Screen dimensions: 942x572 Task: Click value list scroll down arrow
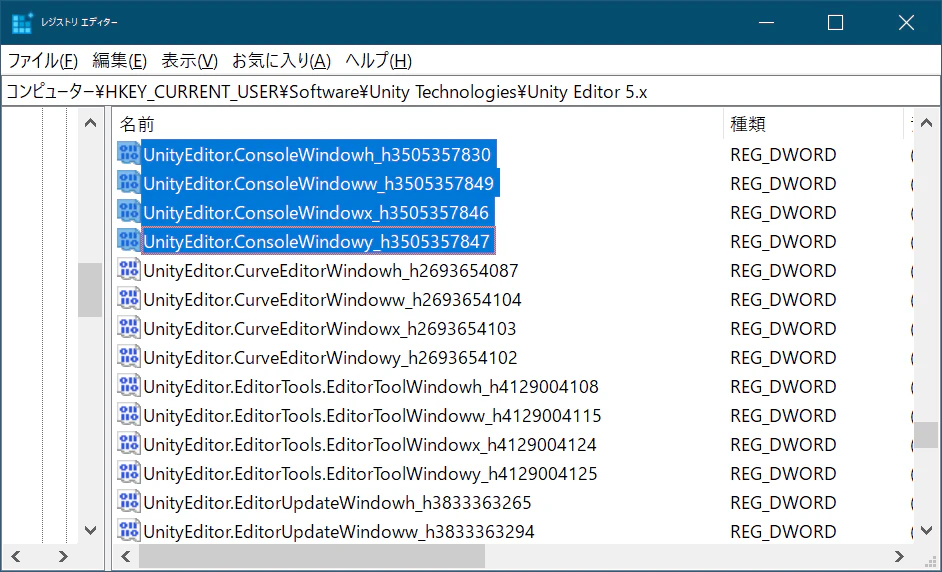pyautogui.click(x=926, y=530)
